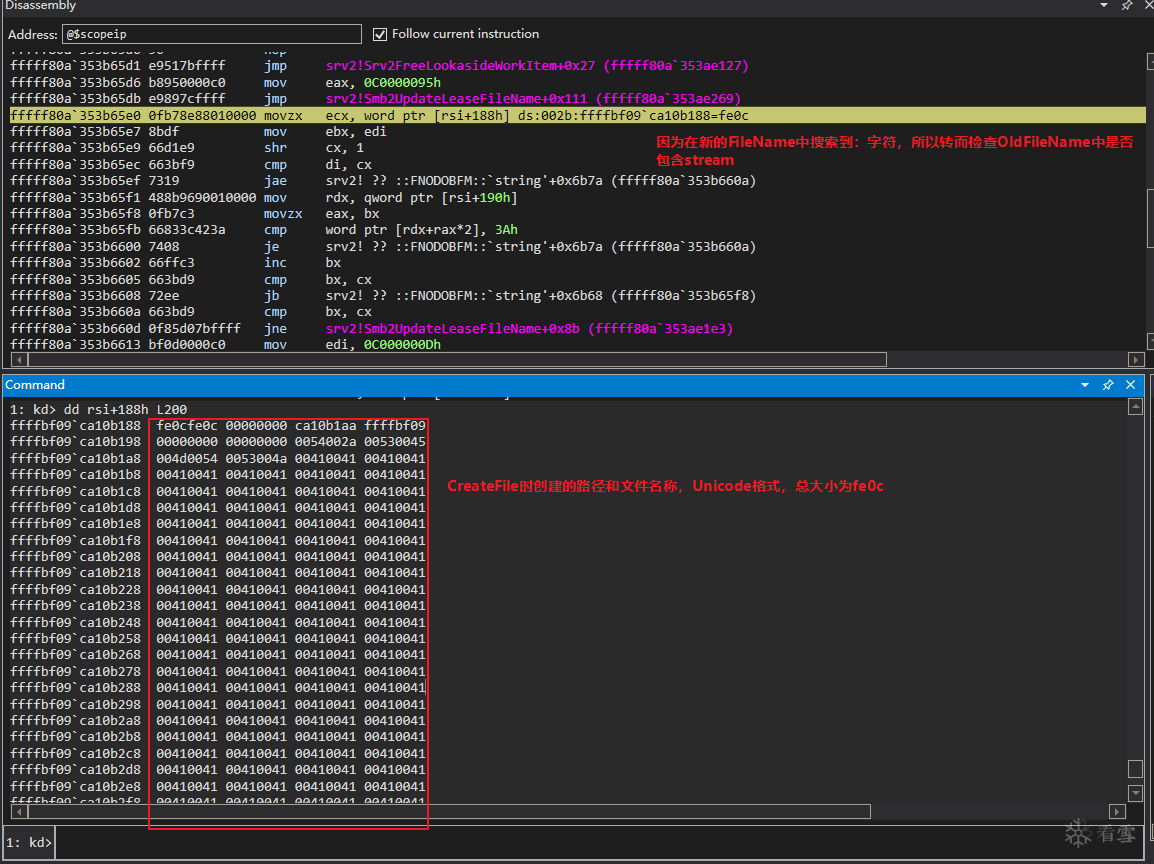This screenshot has height=864, width=1154.
Task: Click fe0cfe0c value in memory dump
Action: (186, 425)
